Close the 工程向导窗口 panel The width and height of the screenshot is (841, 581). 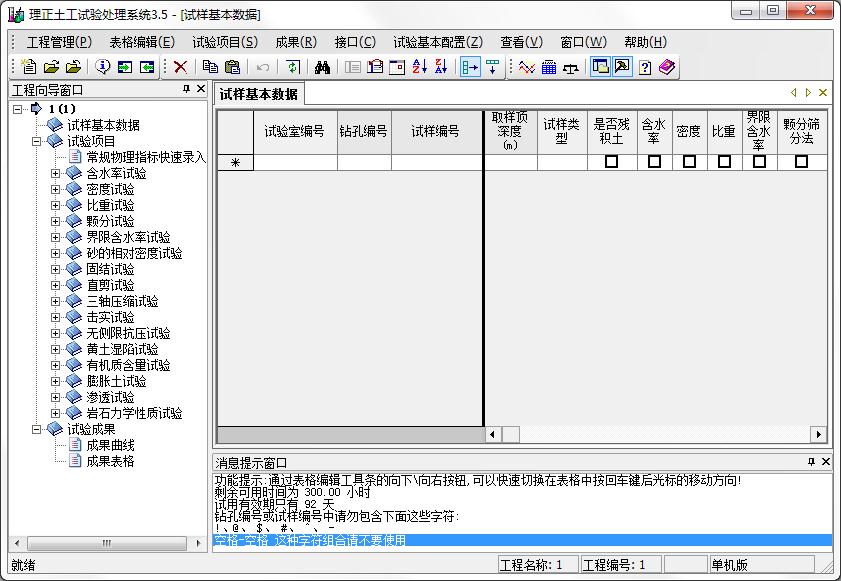[201, 89]
